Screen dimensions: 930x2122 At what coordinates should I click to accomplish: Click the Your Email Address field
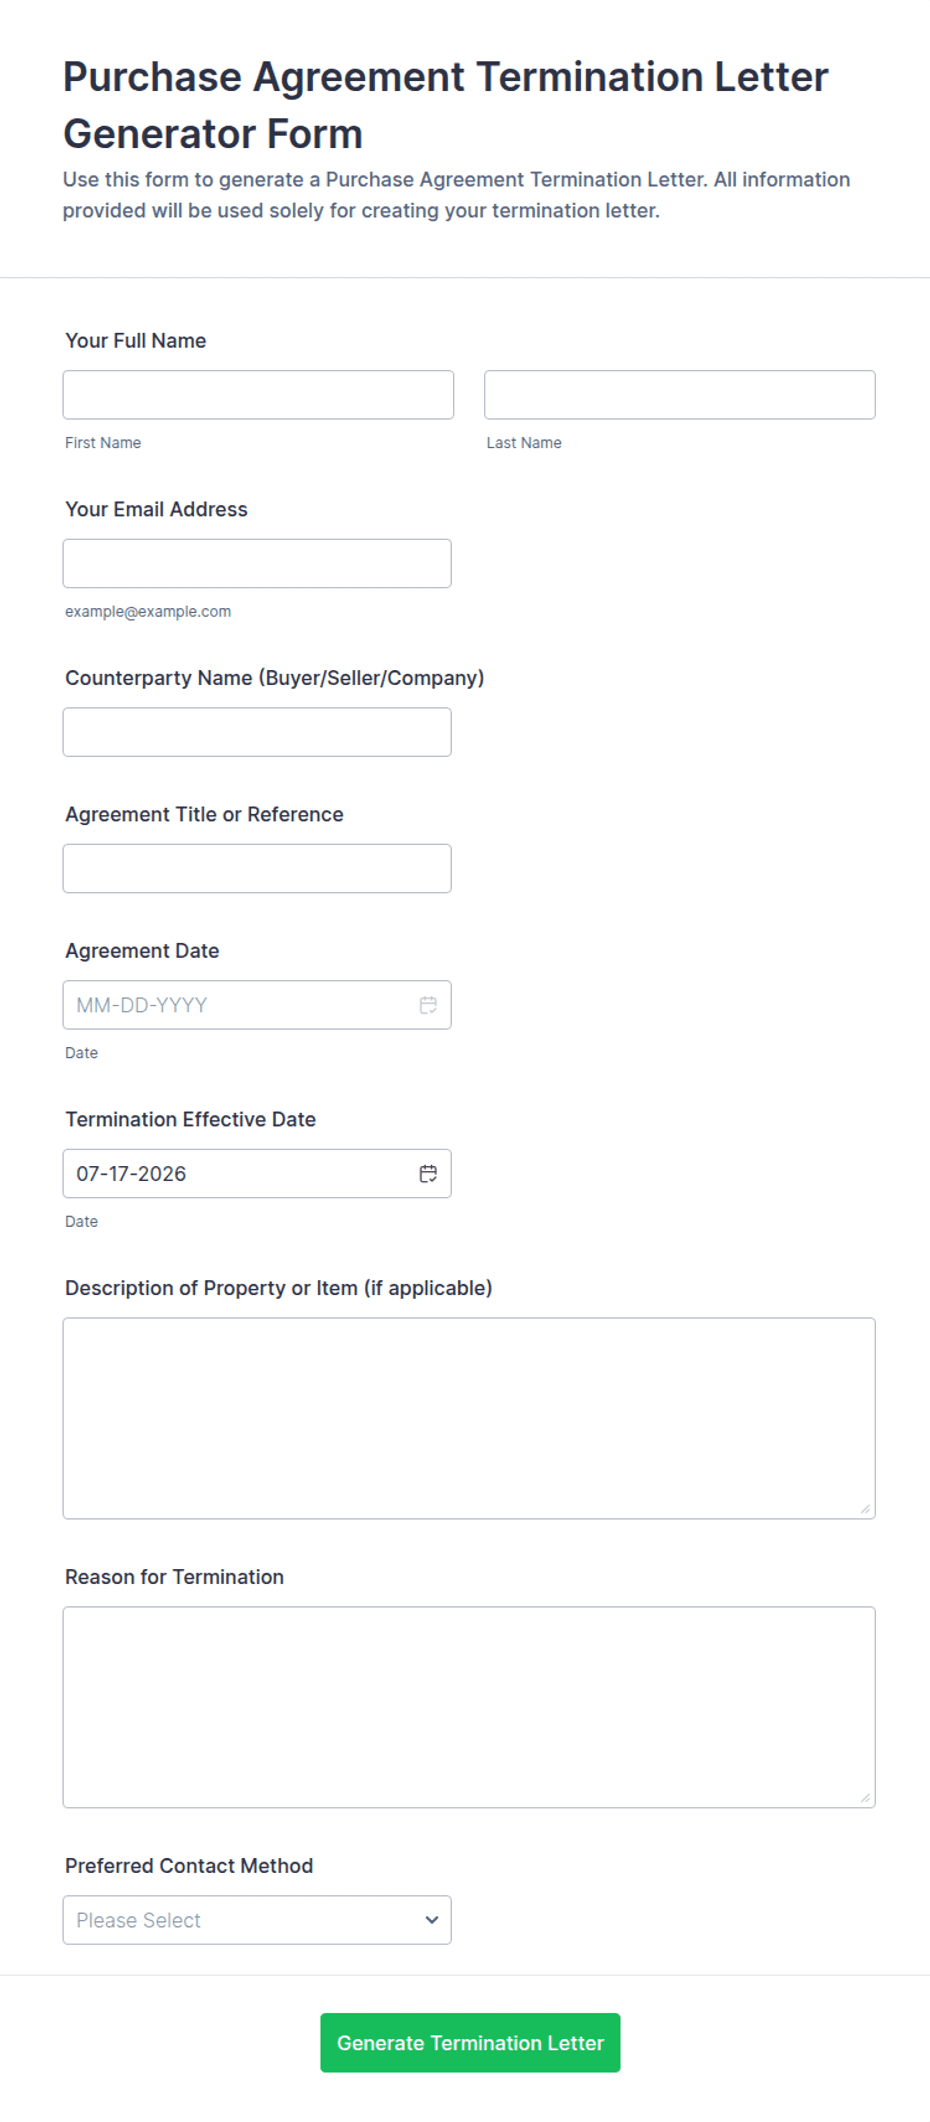coord(257,564)
